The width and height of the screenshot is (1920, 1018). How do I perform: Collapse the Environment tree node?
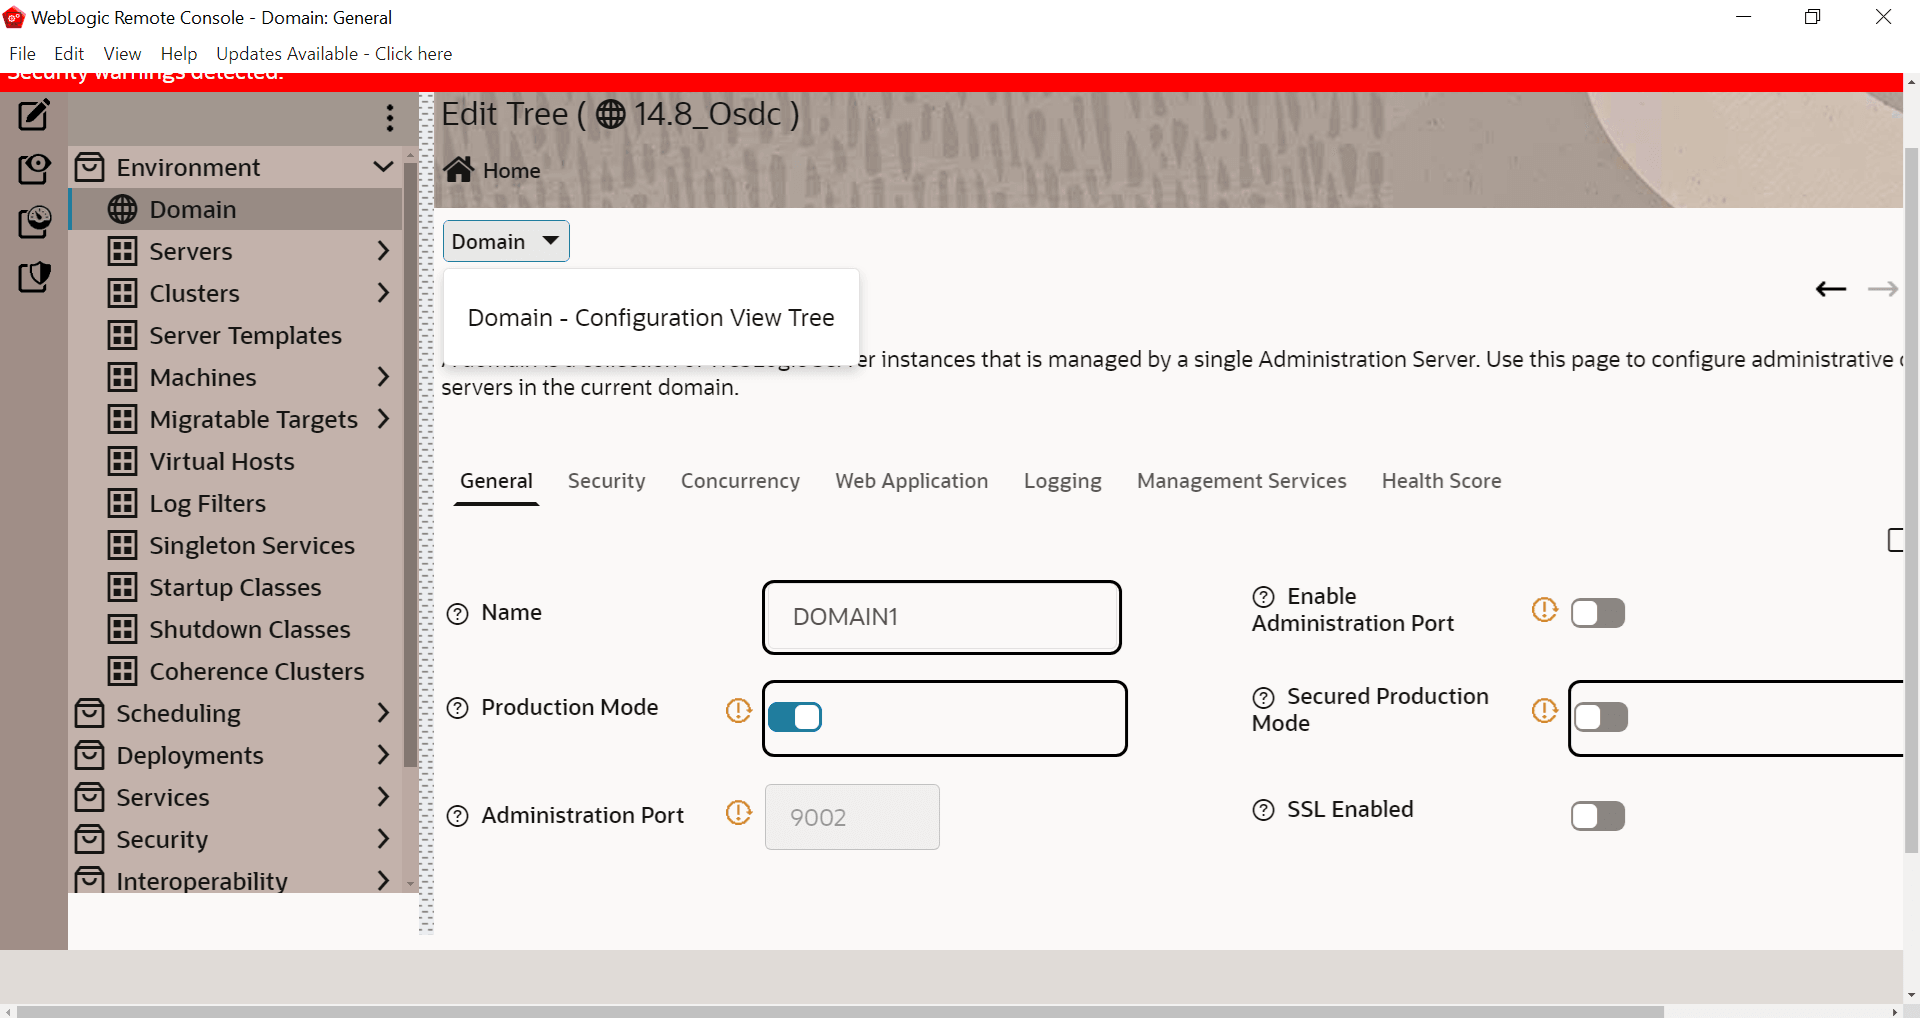[383, 167]
